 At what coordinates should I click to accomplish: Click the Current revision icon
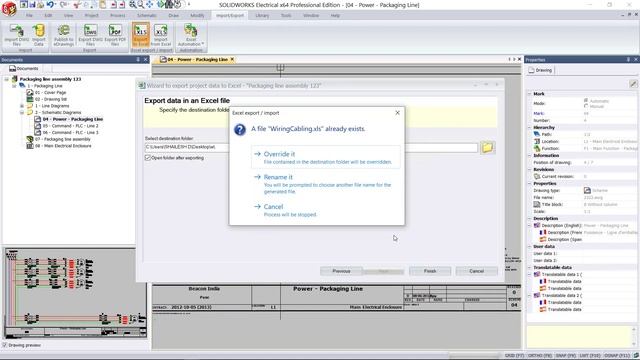click(x=537, y=176)
